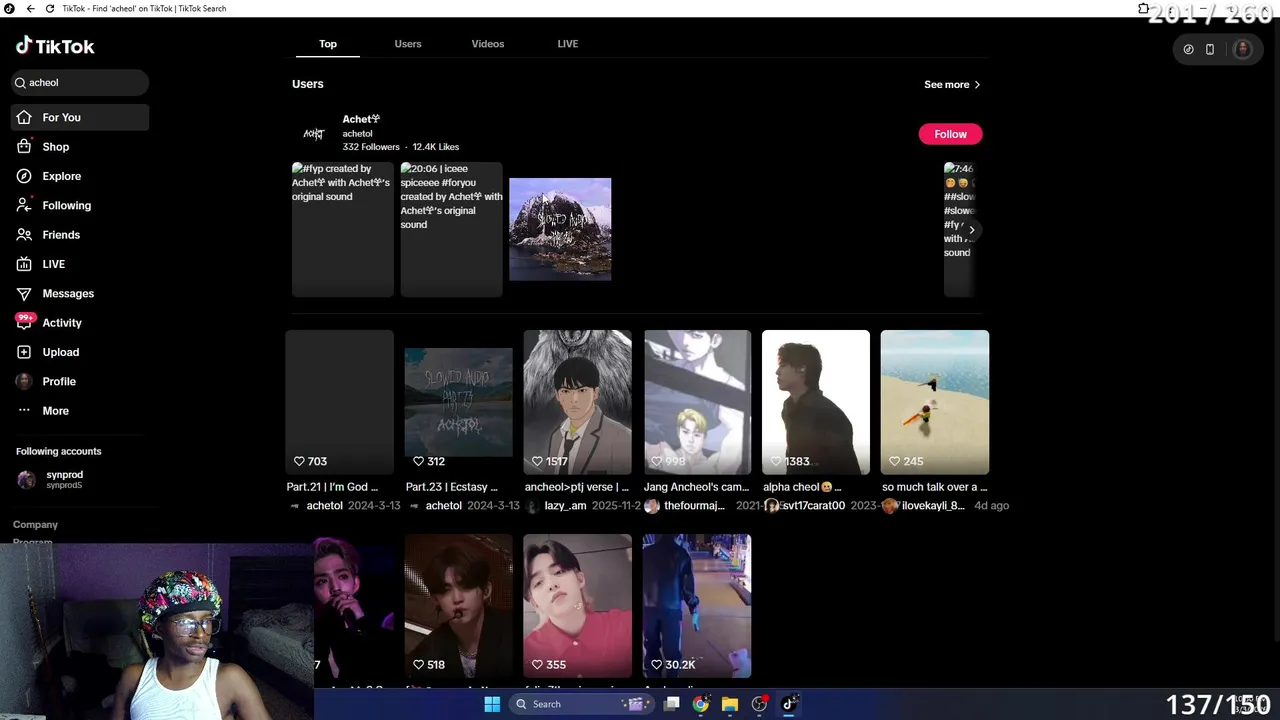Image resolution: width=1280 pixels, height=720 pixels.
Task: Click next arrow in Achet video carousel
Action: point(971,230)
